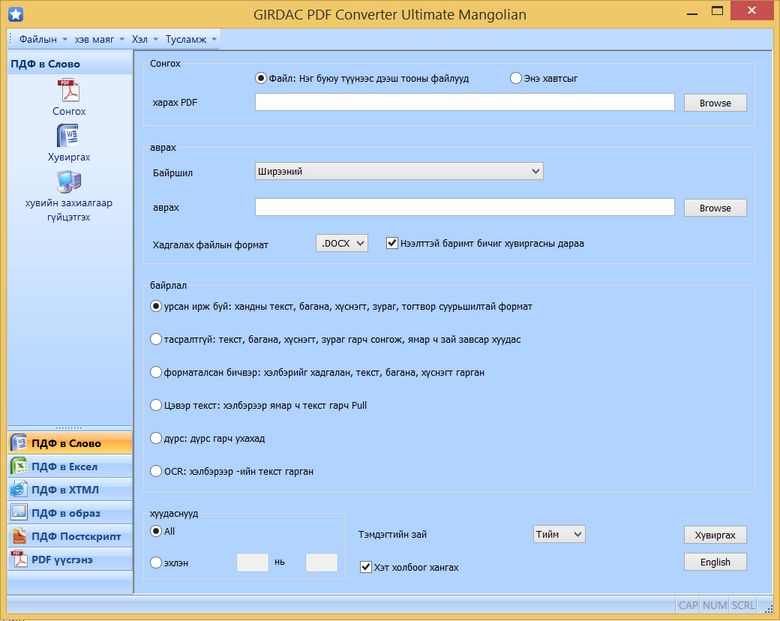780x621 pixels.
Task: Click the Хувиргах Word document icon
Action: tap(69, 135)
